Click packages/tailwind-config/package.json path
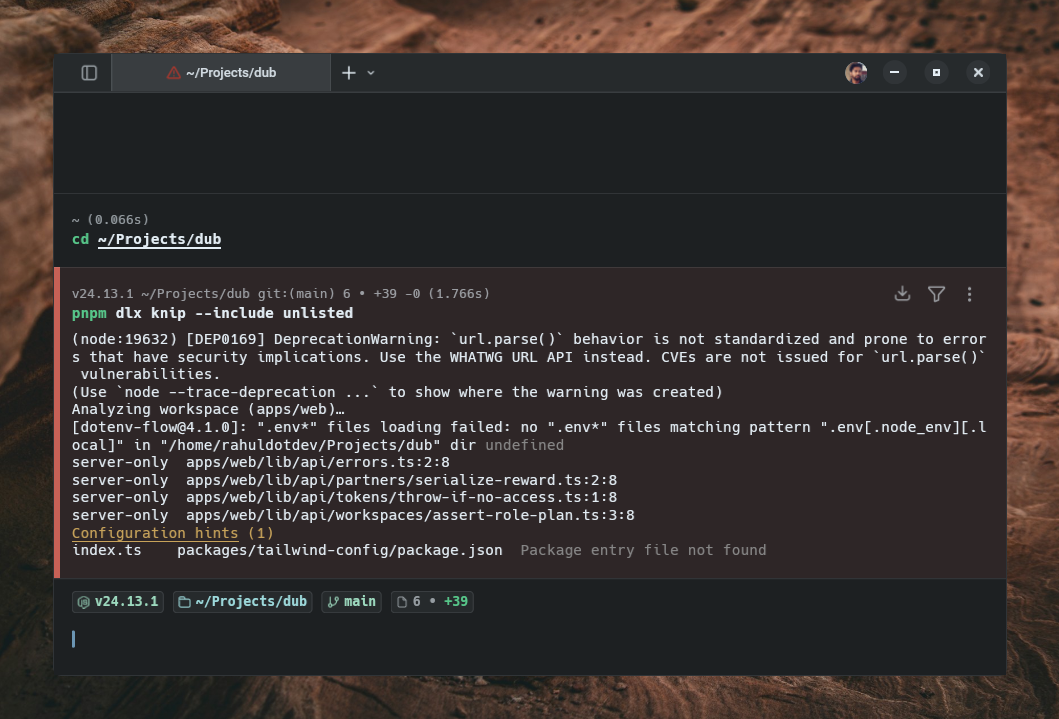Viewport: 1059px width, 719px height. (x=340, y=550)
